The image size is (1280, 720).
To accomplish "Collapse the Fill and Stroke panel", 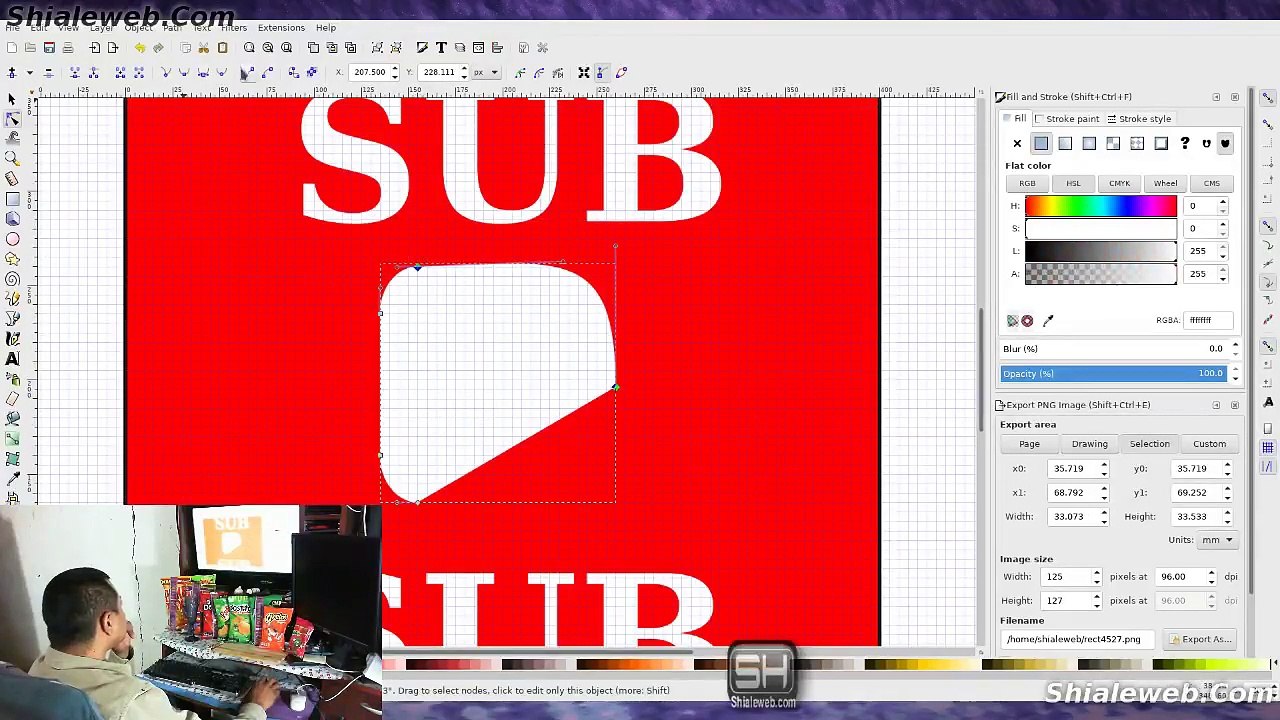I will click(x=1216, y=97).
